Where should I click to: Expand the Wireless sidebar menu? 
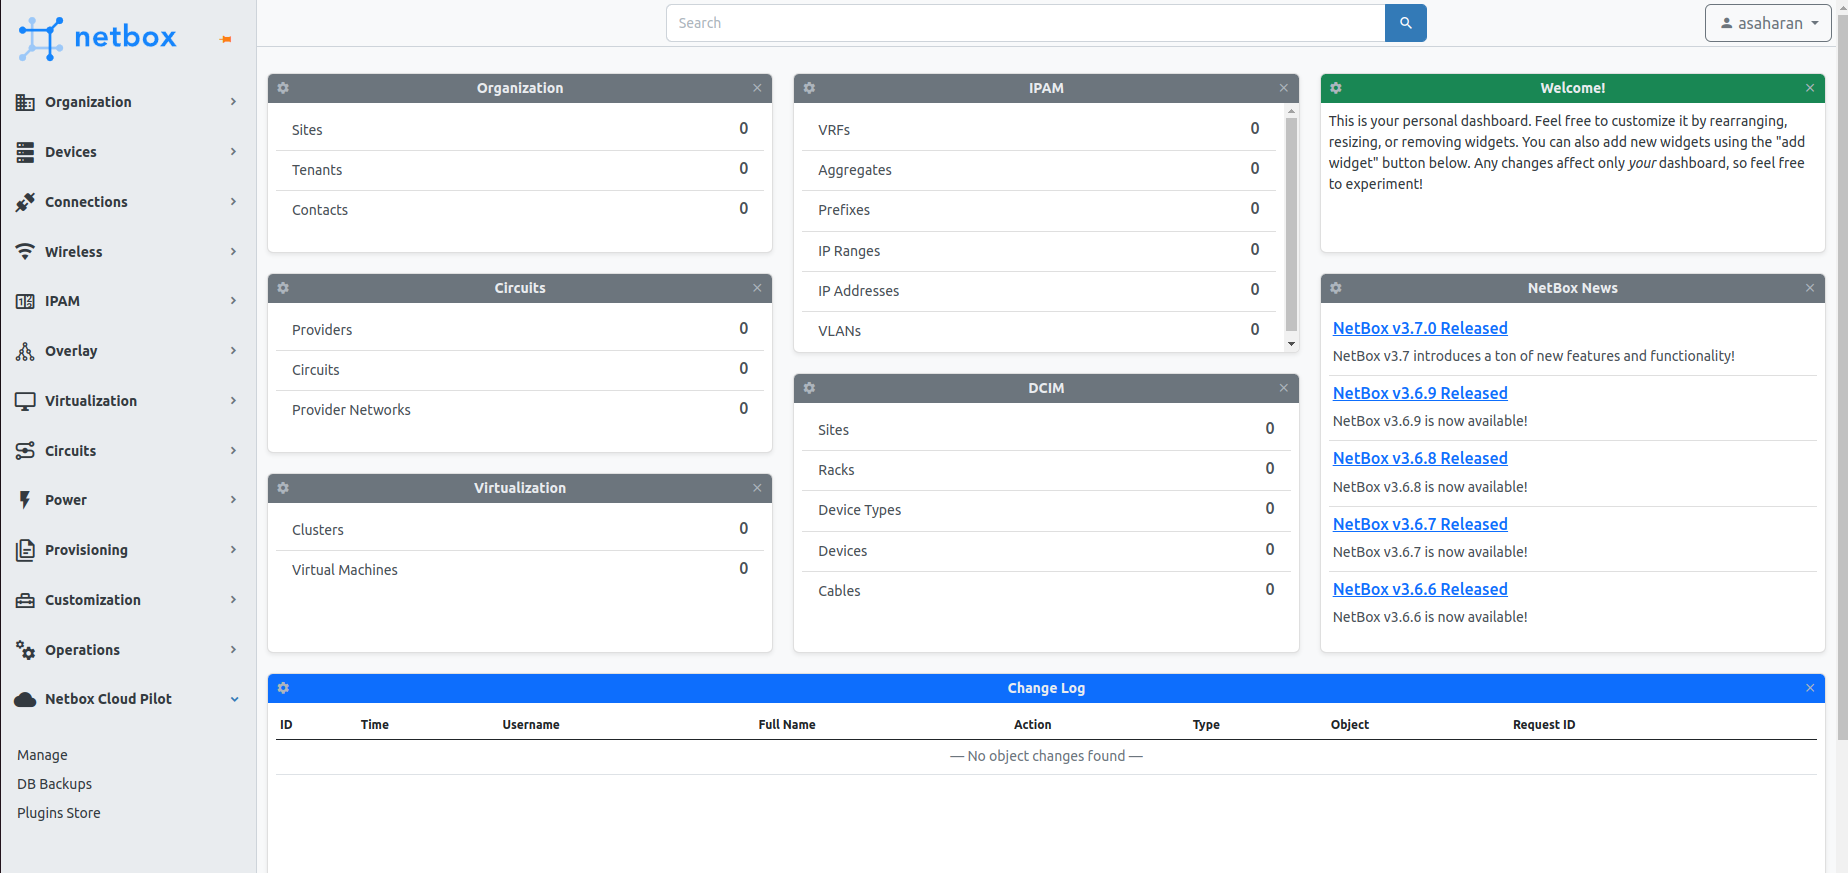(233, 252)
